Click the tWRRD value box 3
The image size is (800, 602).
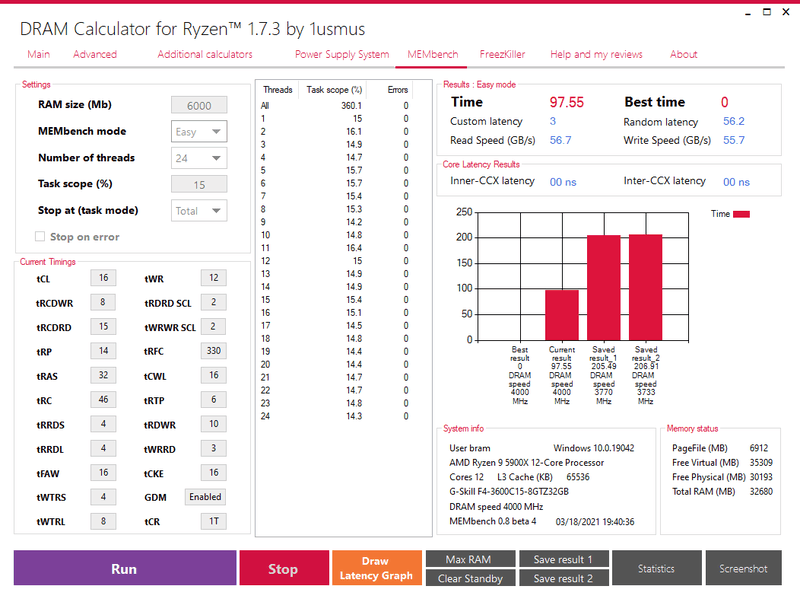click(x=213, y=448)
